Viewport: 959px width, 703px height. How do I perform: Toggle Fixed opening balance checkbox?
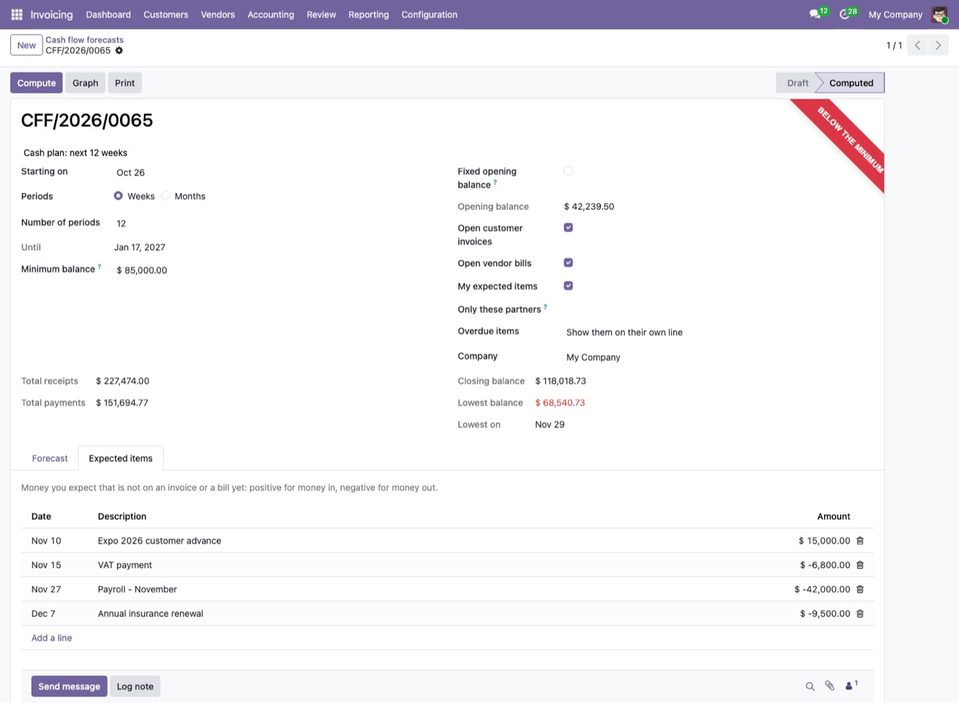[568, 171]
